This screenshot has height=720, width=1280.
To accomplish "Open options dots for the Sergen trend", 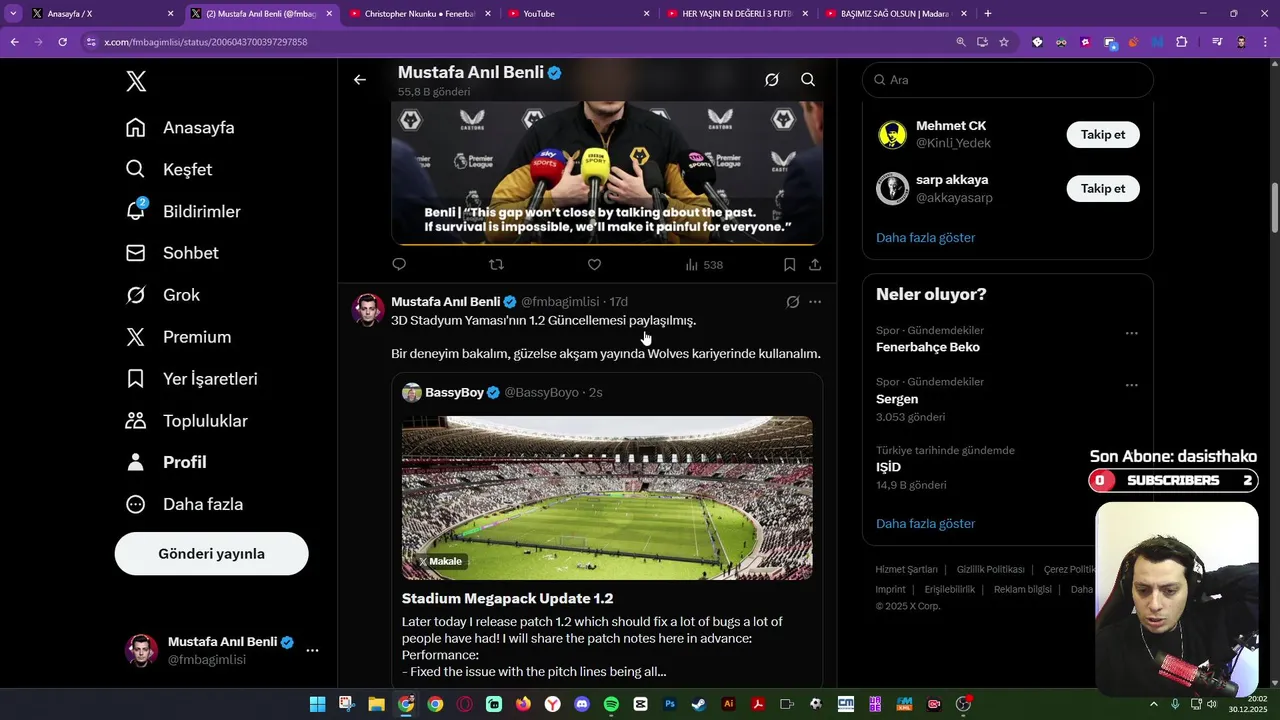I will click(x=1132, y=385).
